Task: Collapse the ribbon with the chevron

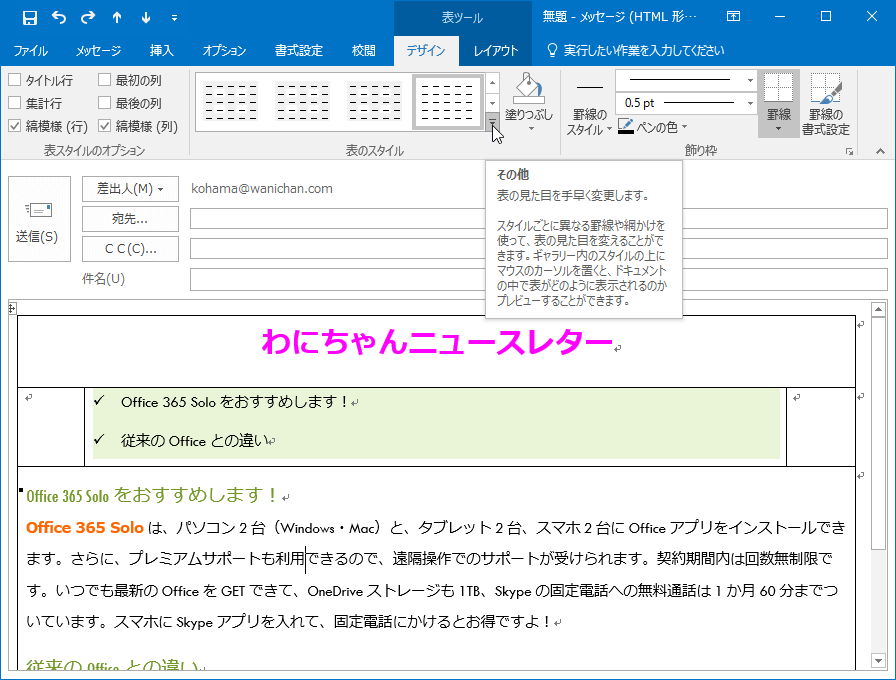Action: pyautogui.click(x=881, y=151)
